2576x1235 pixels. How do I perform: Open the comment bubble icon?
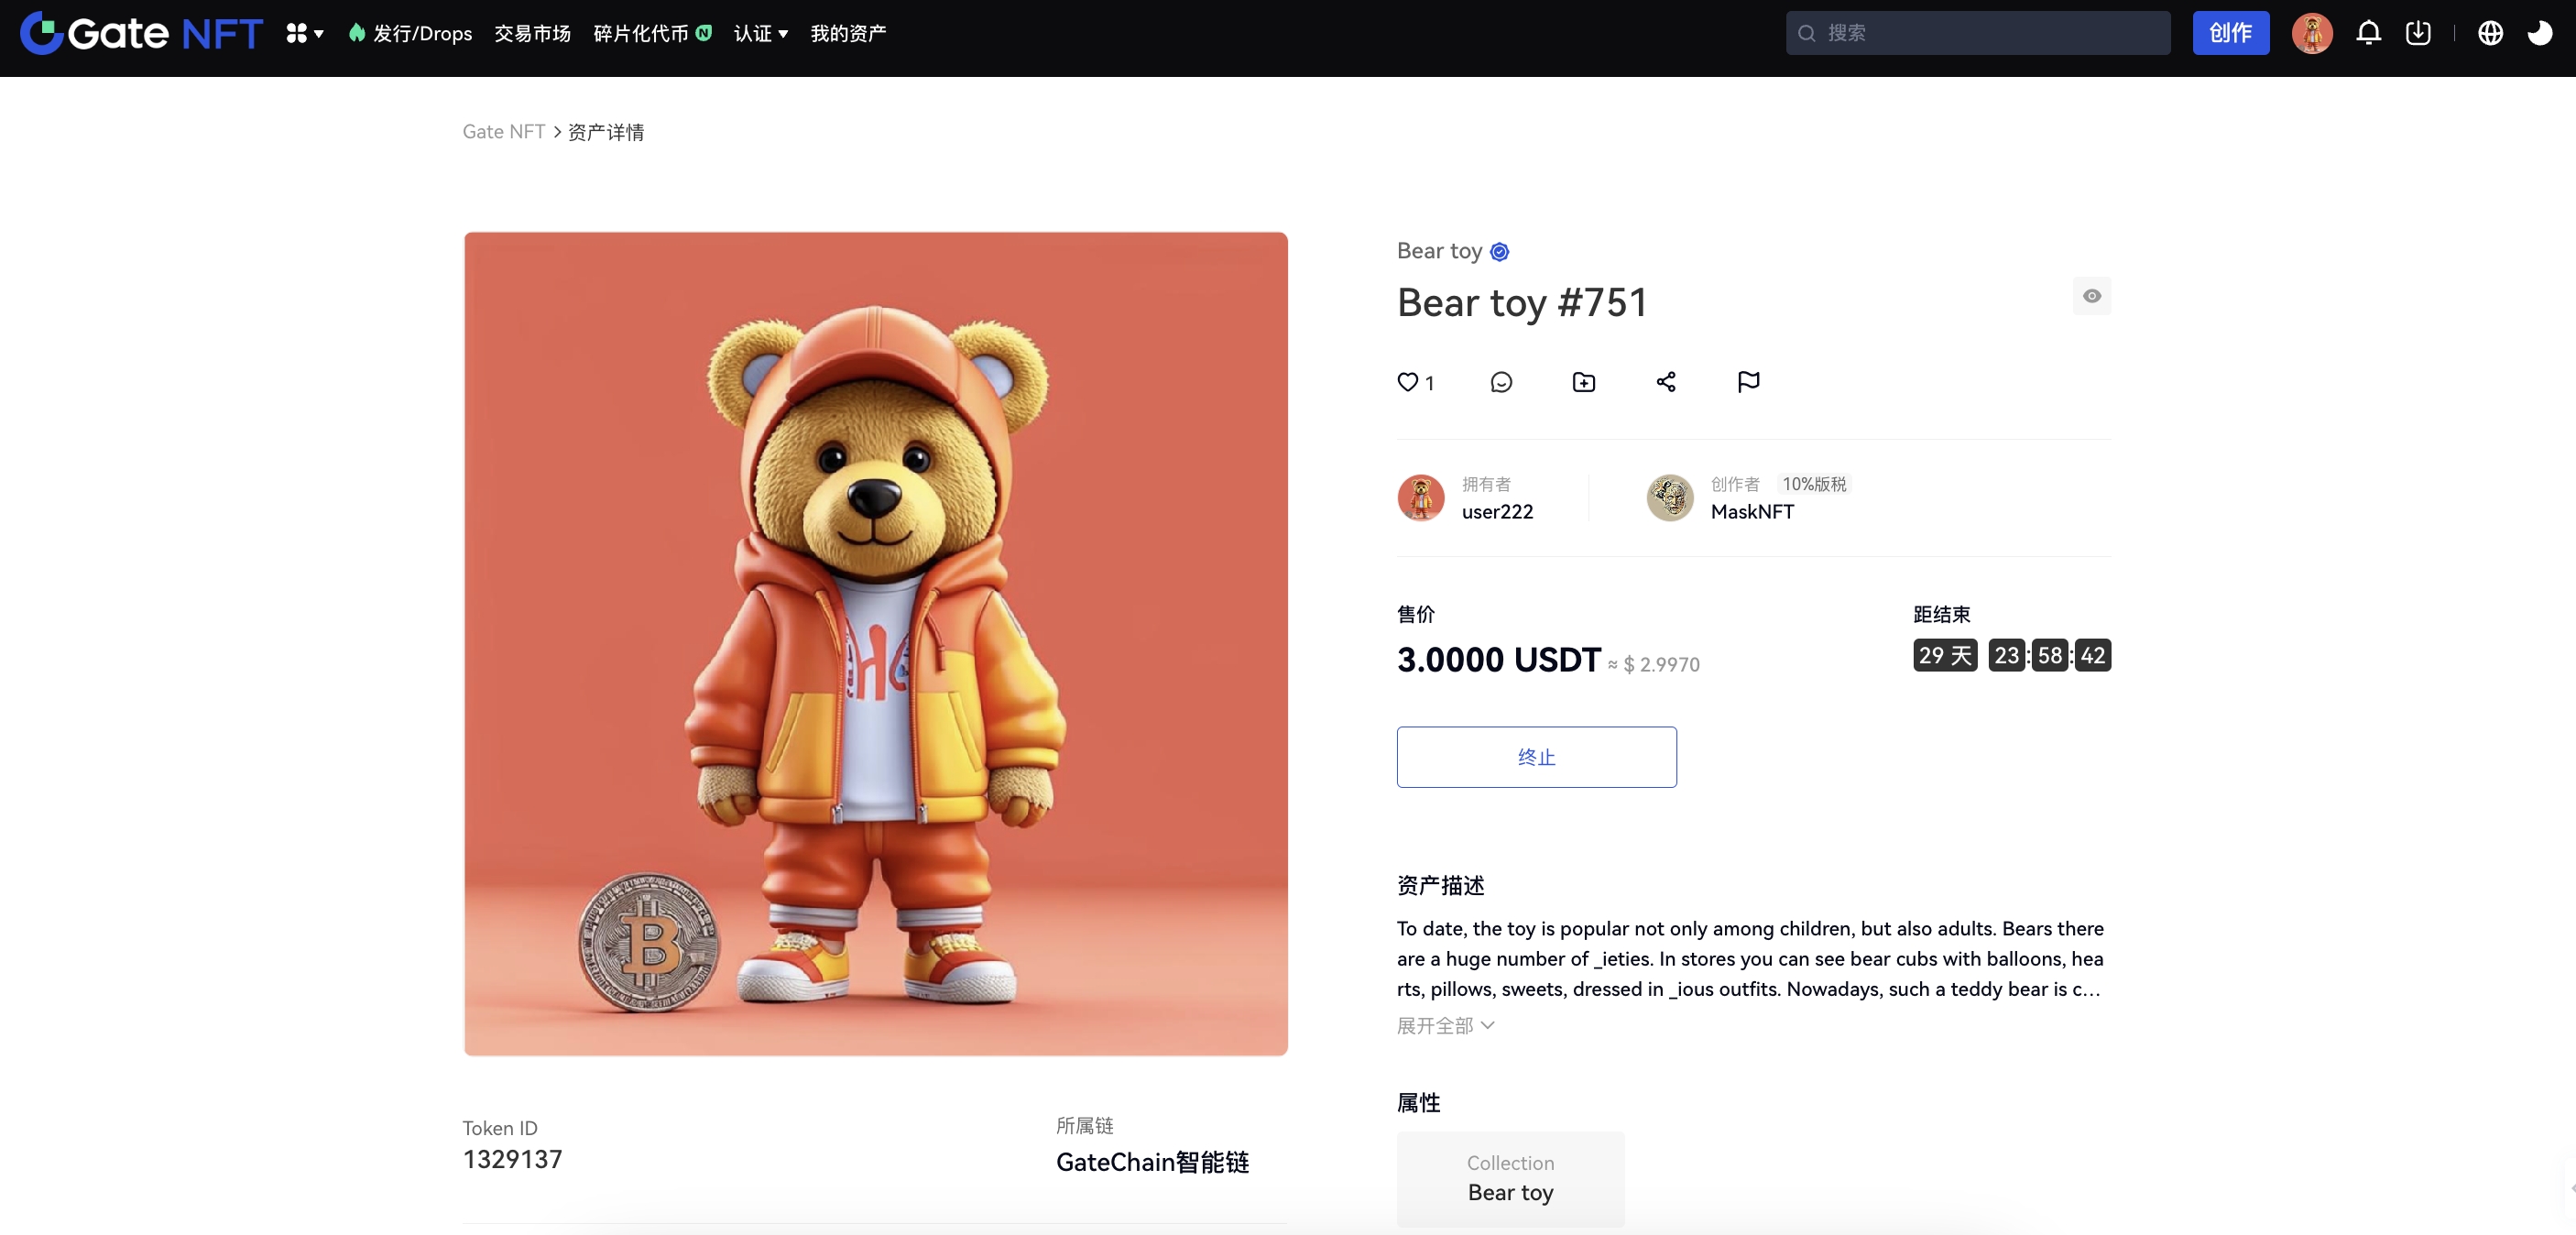pos(1500,382)
